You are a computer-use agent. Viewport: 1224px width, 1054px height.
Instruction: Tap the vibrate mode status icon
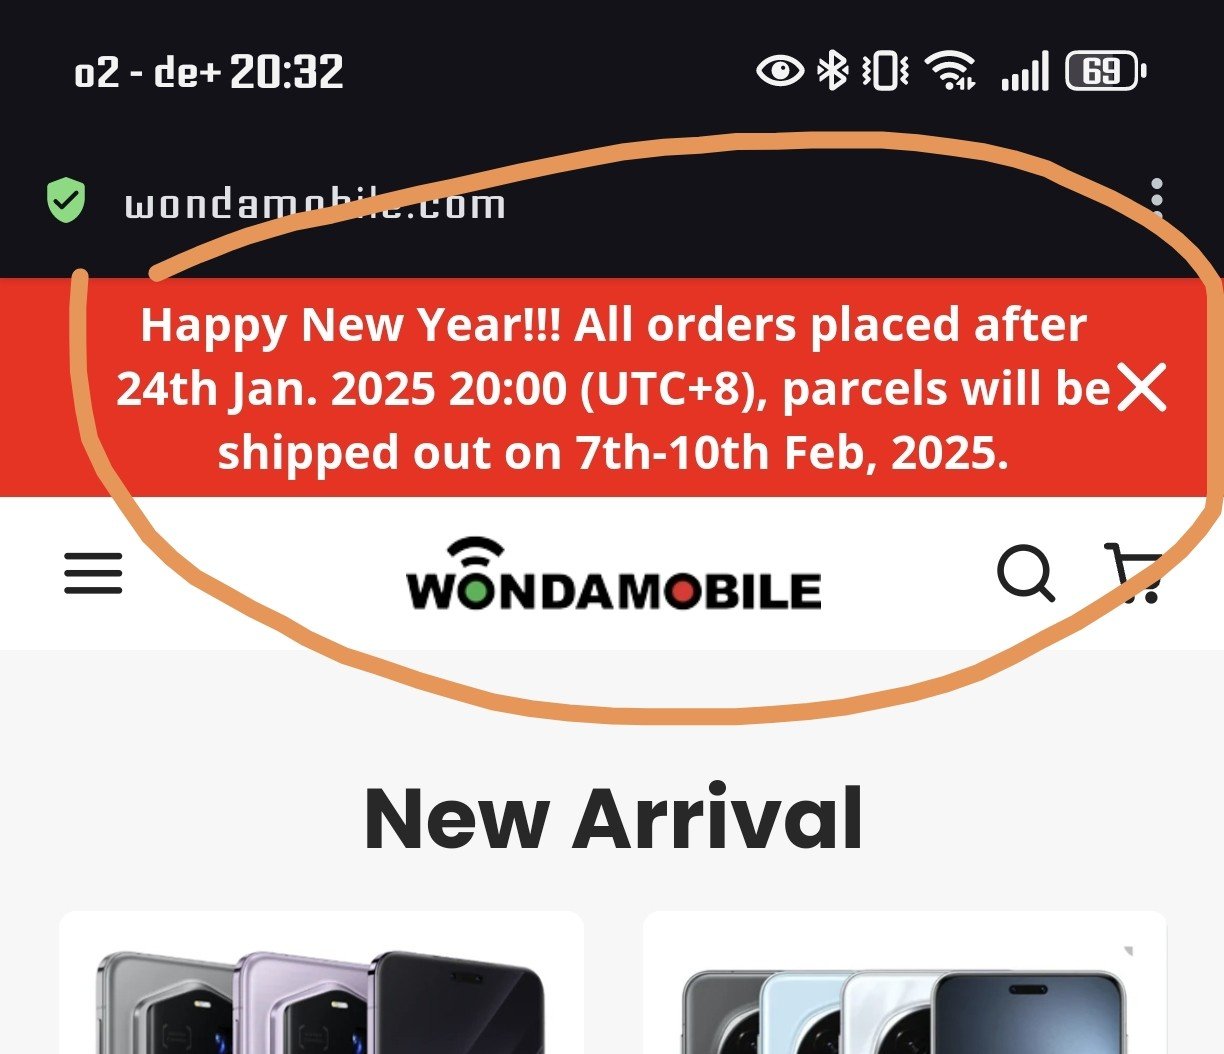tap(885, 71)
